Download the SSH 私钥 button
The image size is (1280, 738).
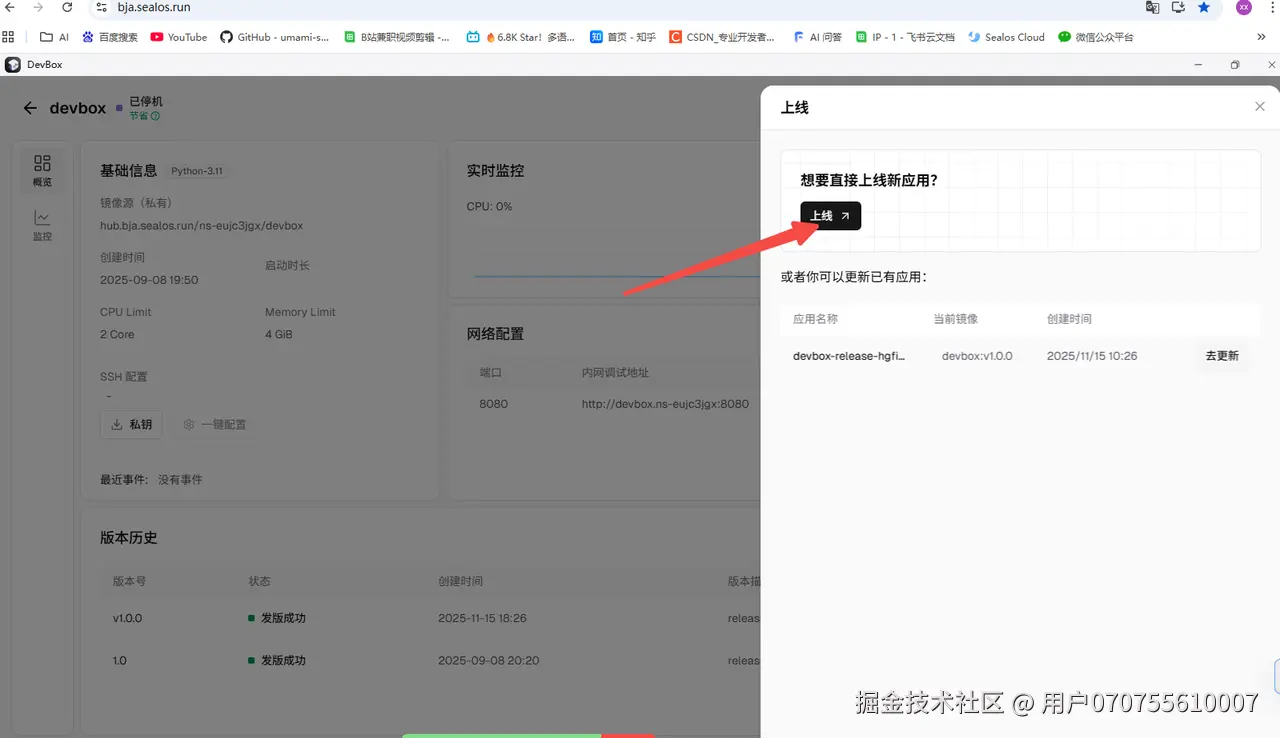point(131,424)
